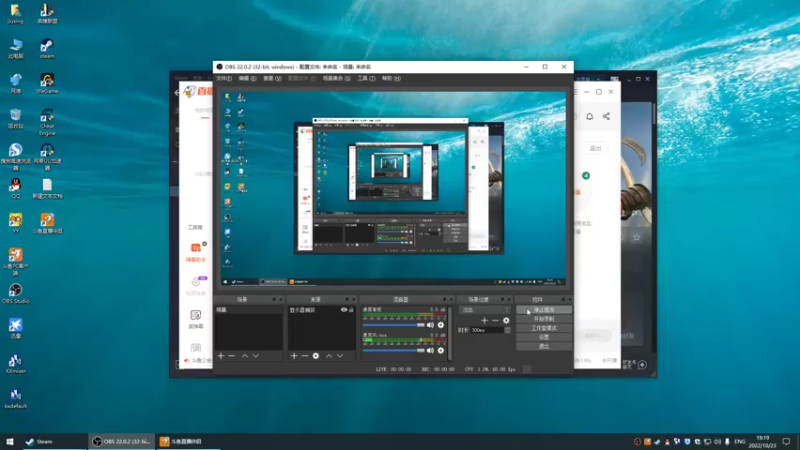Click the notification bell in background window
The width and height of the screenshot is (800, 450).
589,116
